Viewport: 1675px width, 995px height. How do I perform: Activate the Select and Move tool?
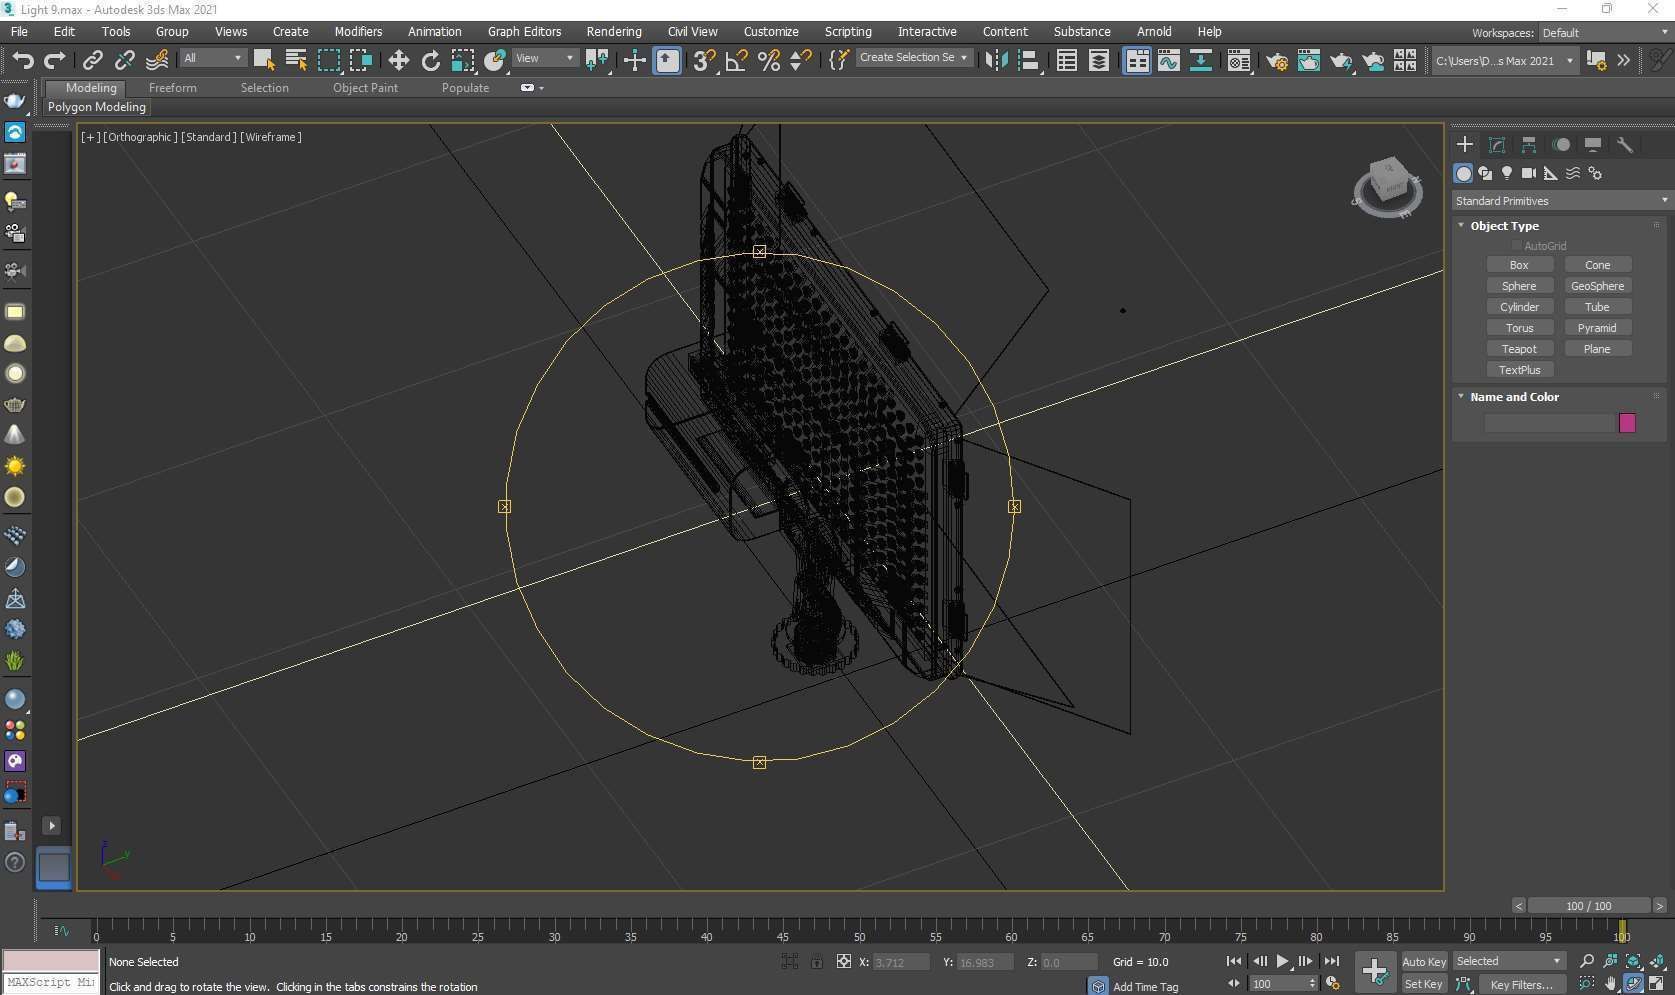(x=398, y=60)
